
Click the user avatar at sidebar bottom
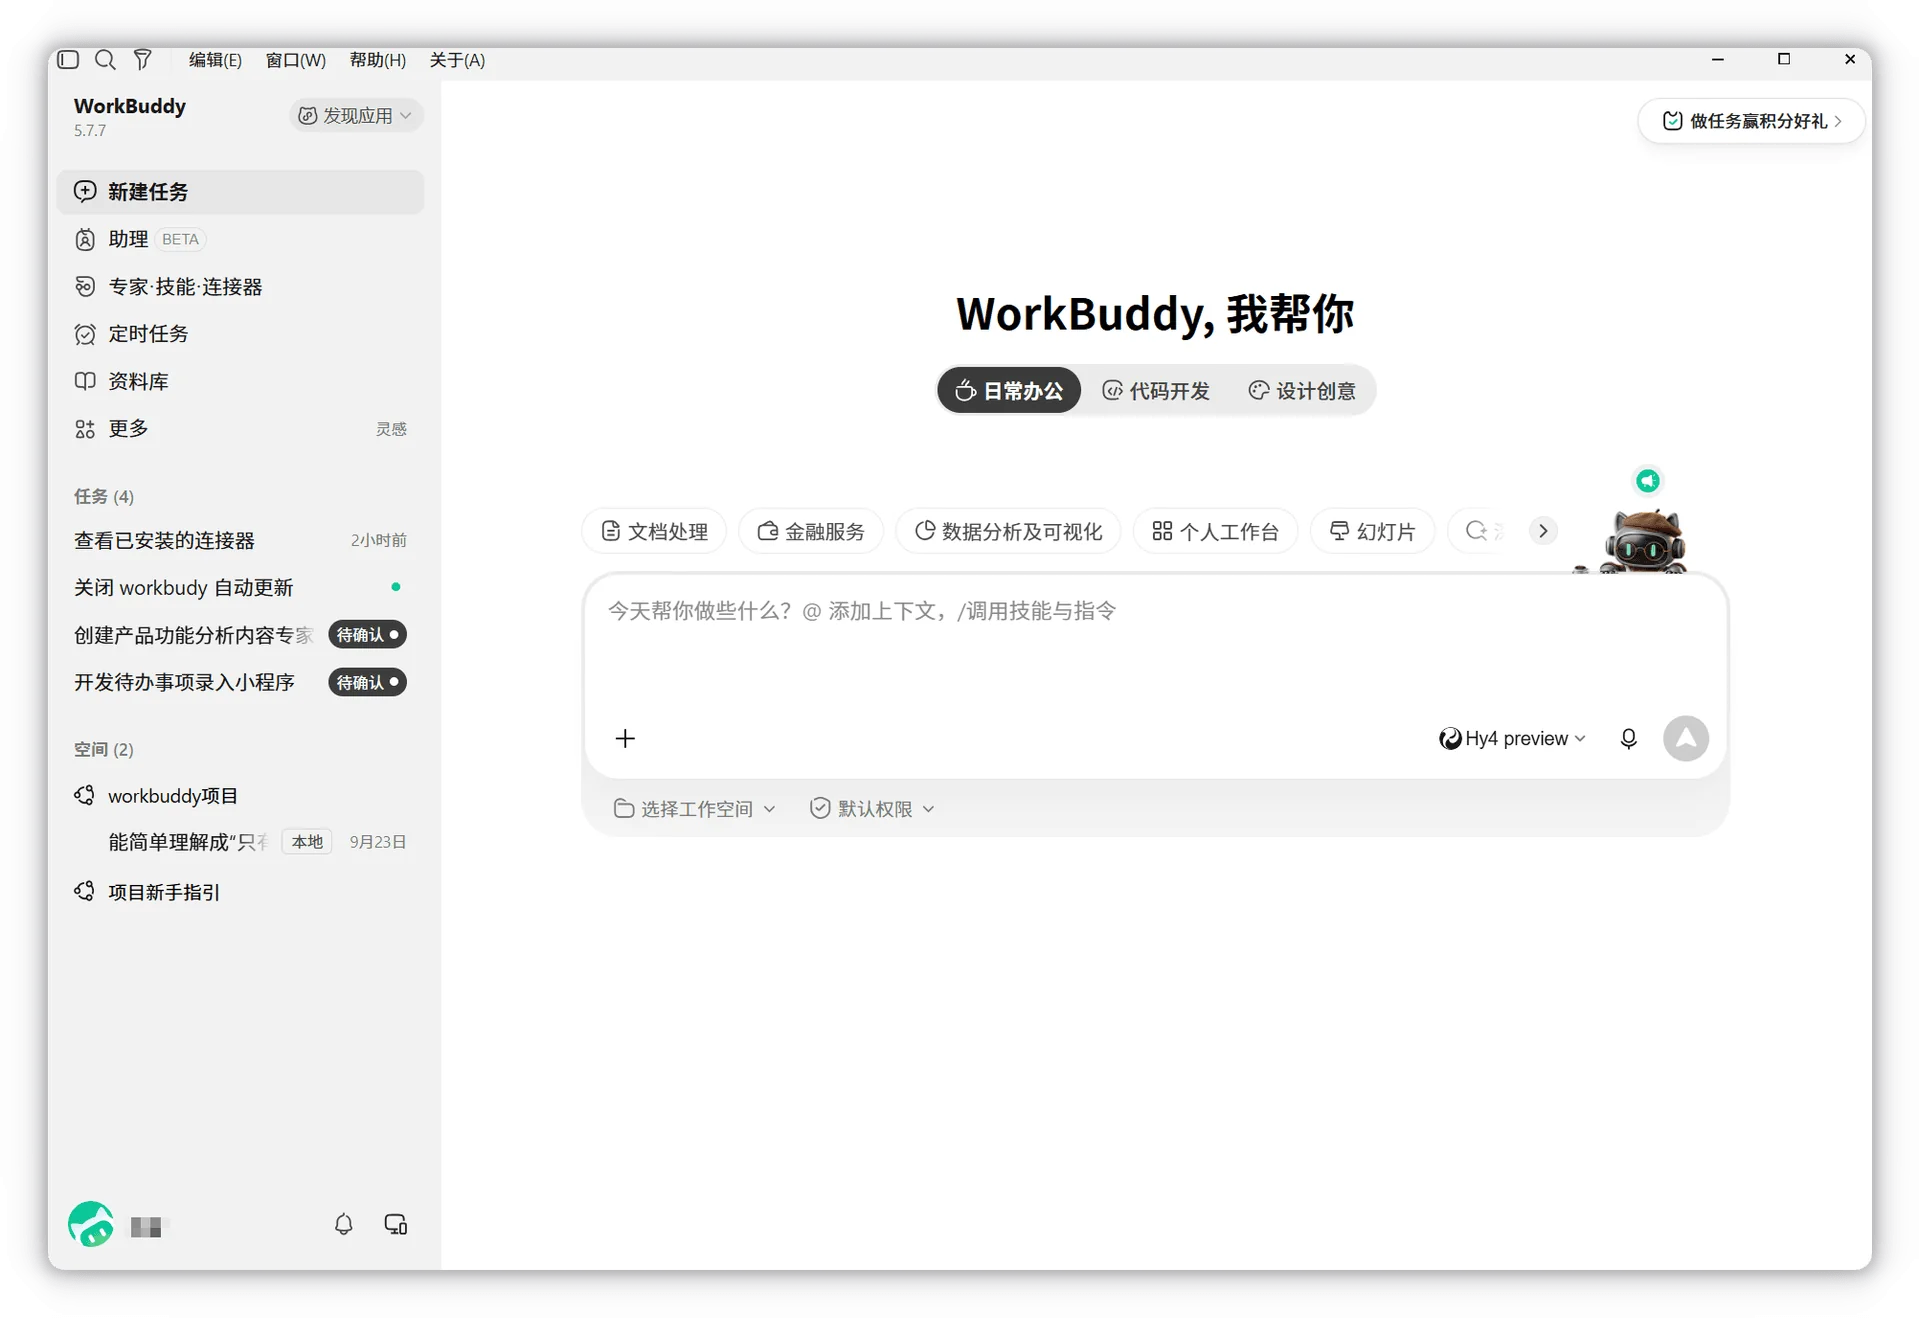91,1224
